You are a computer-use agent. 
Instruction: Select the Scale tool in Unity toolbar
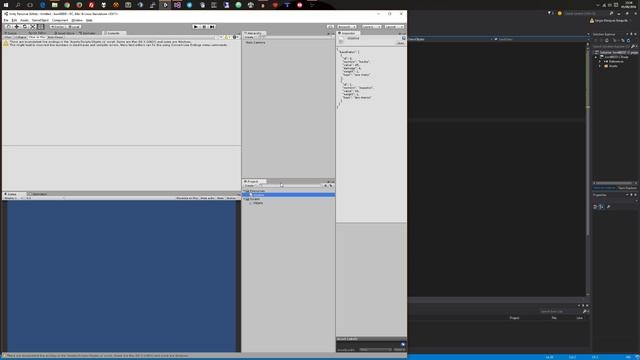(33, 27)
